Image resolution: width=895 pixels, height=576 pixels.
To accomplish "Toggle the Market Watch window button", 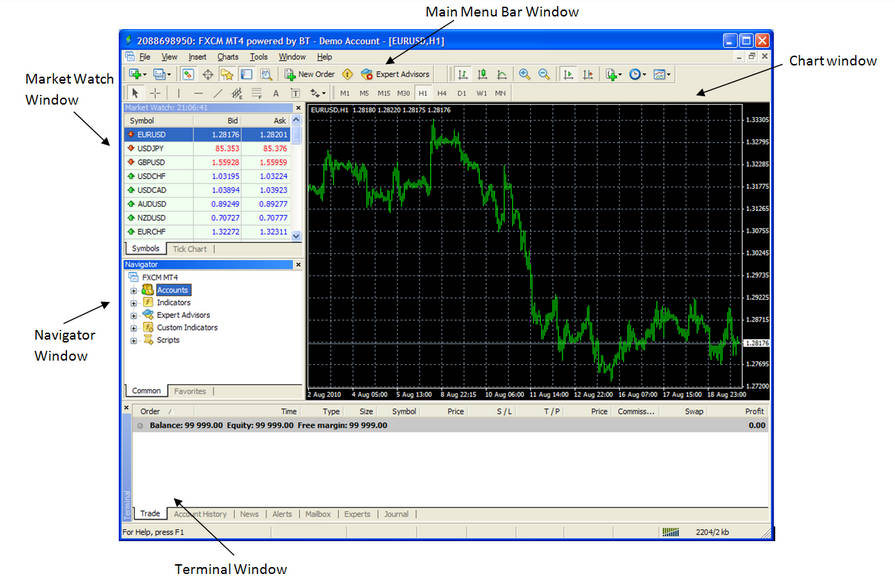I will click(188, 74).
